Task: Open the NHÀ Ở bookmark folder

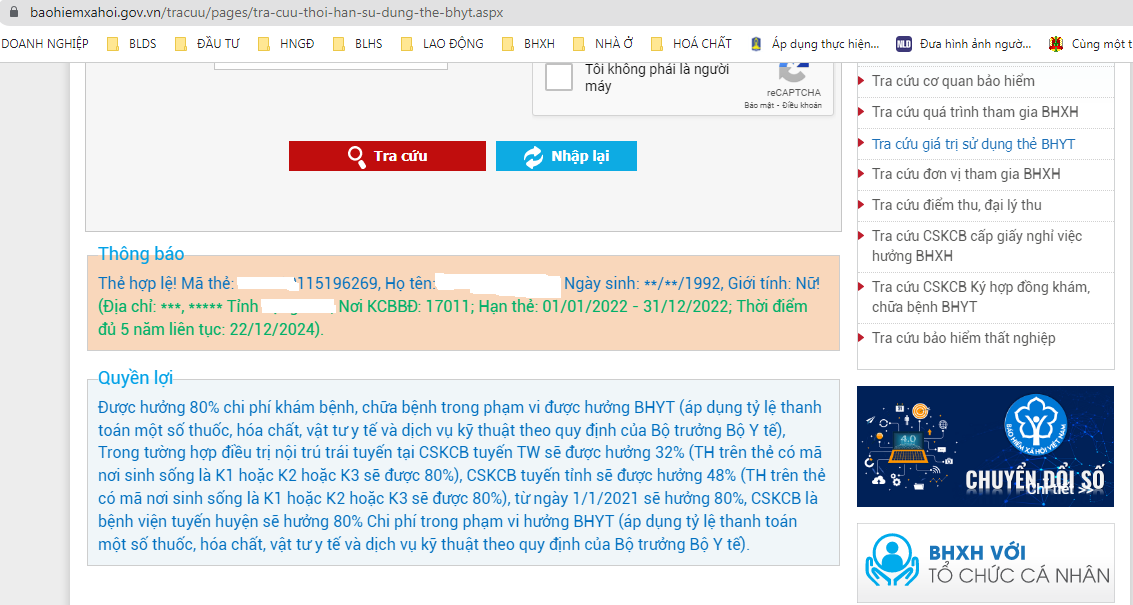Action: coord(603,43)
